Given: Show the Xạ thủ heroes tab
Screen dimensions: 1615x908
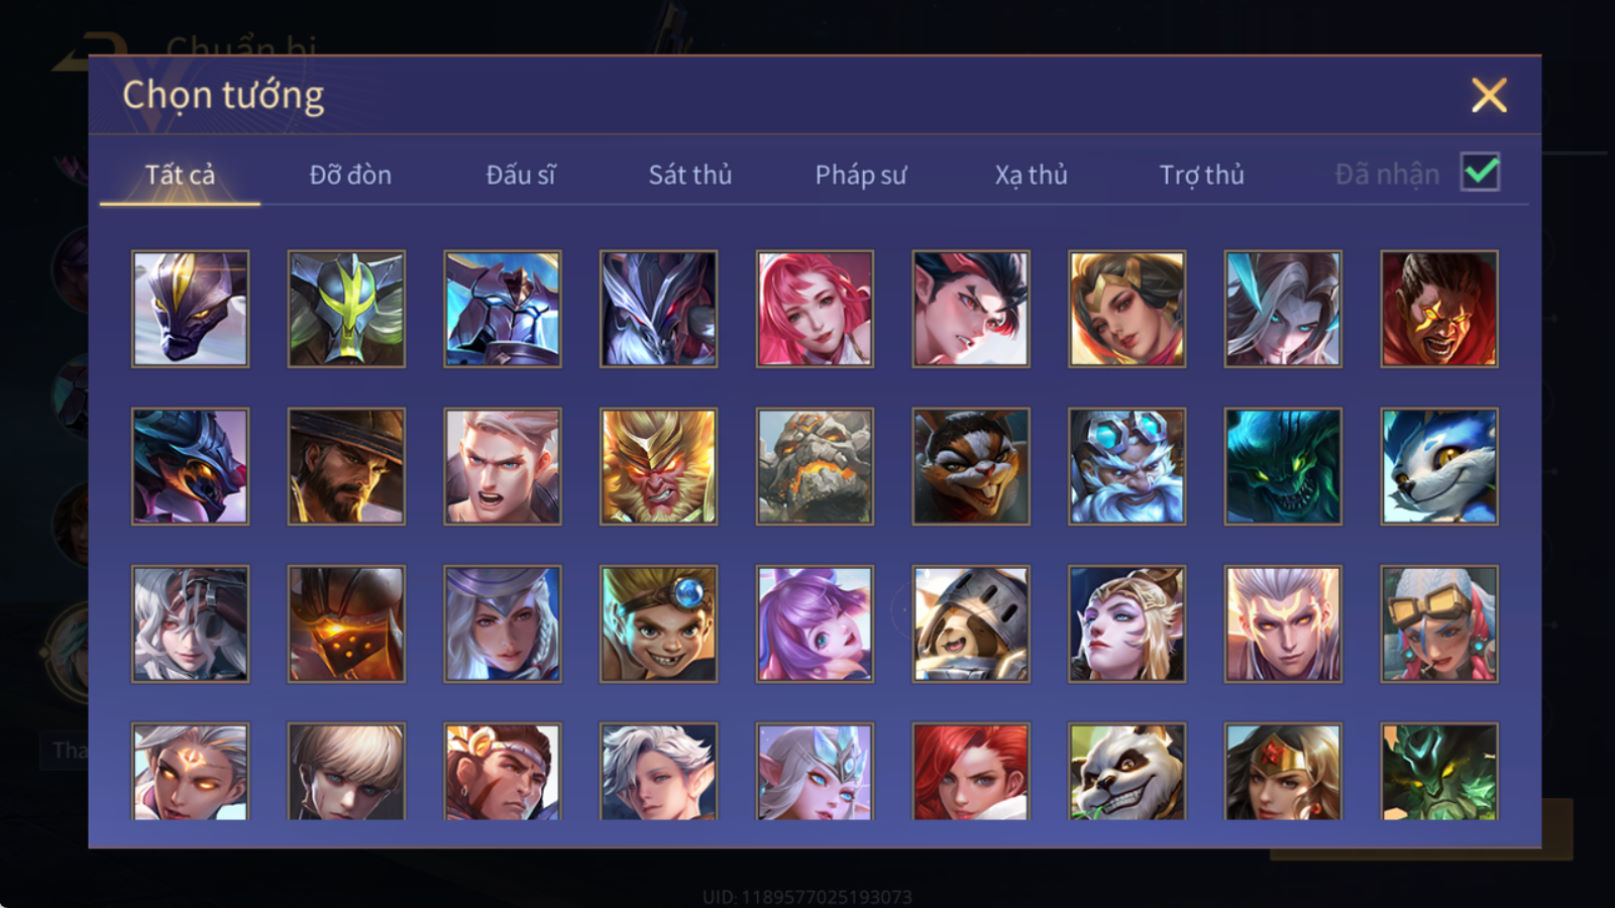Looking at the screenshot, I should tap(1031, 175).
